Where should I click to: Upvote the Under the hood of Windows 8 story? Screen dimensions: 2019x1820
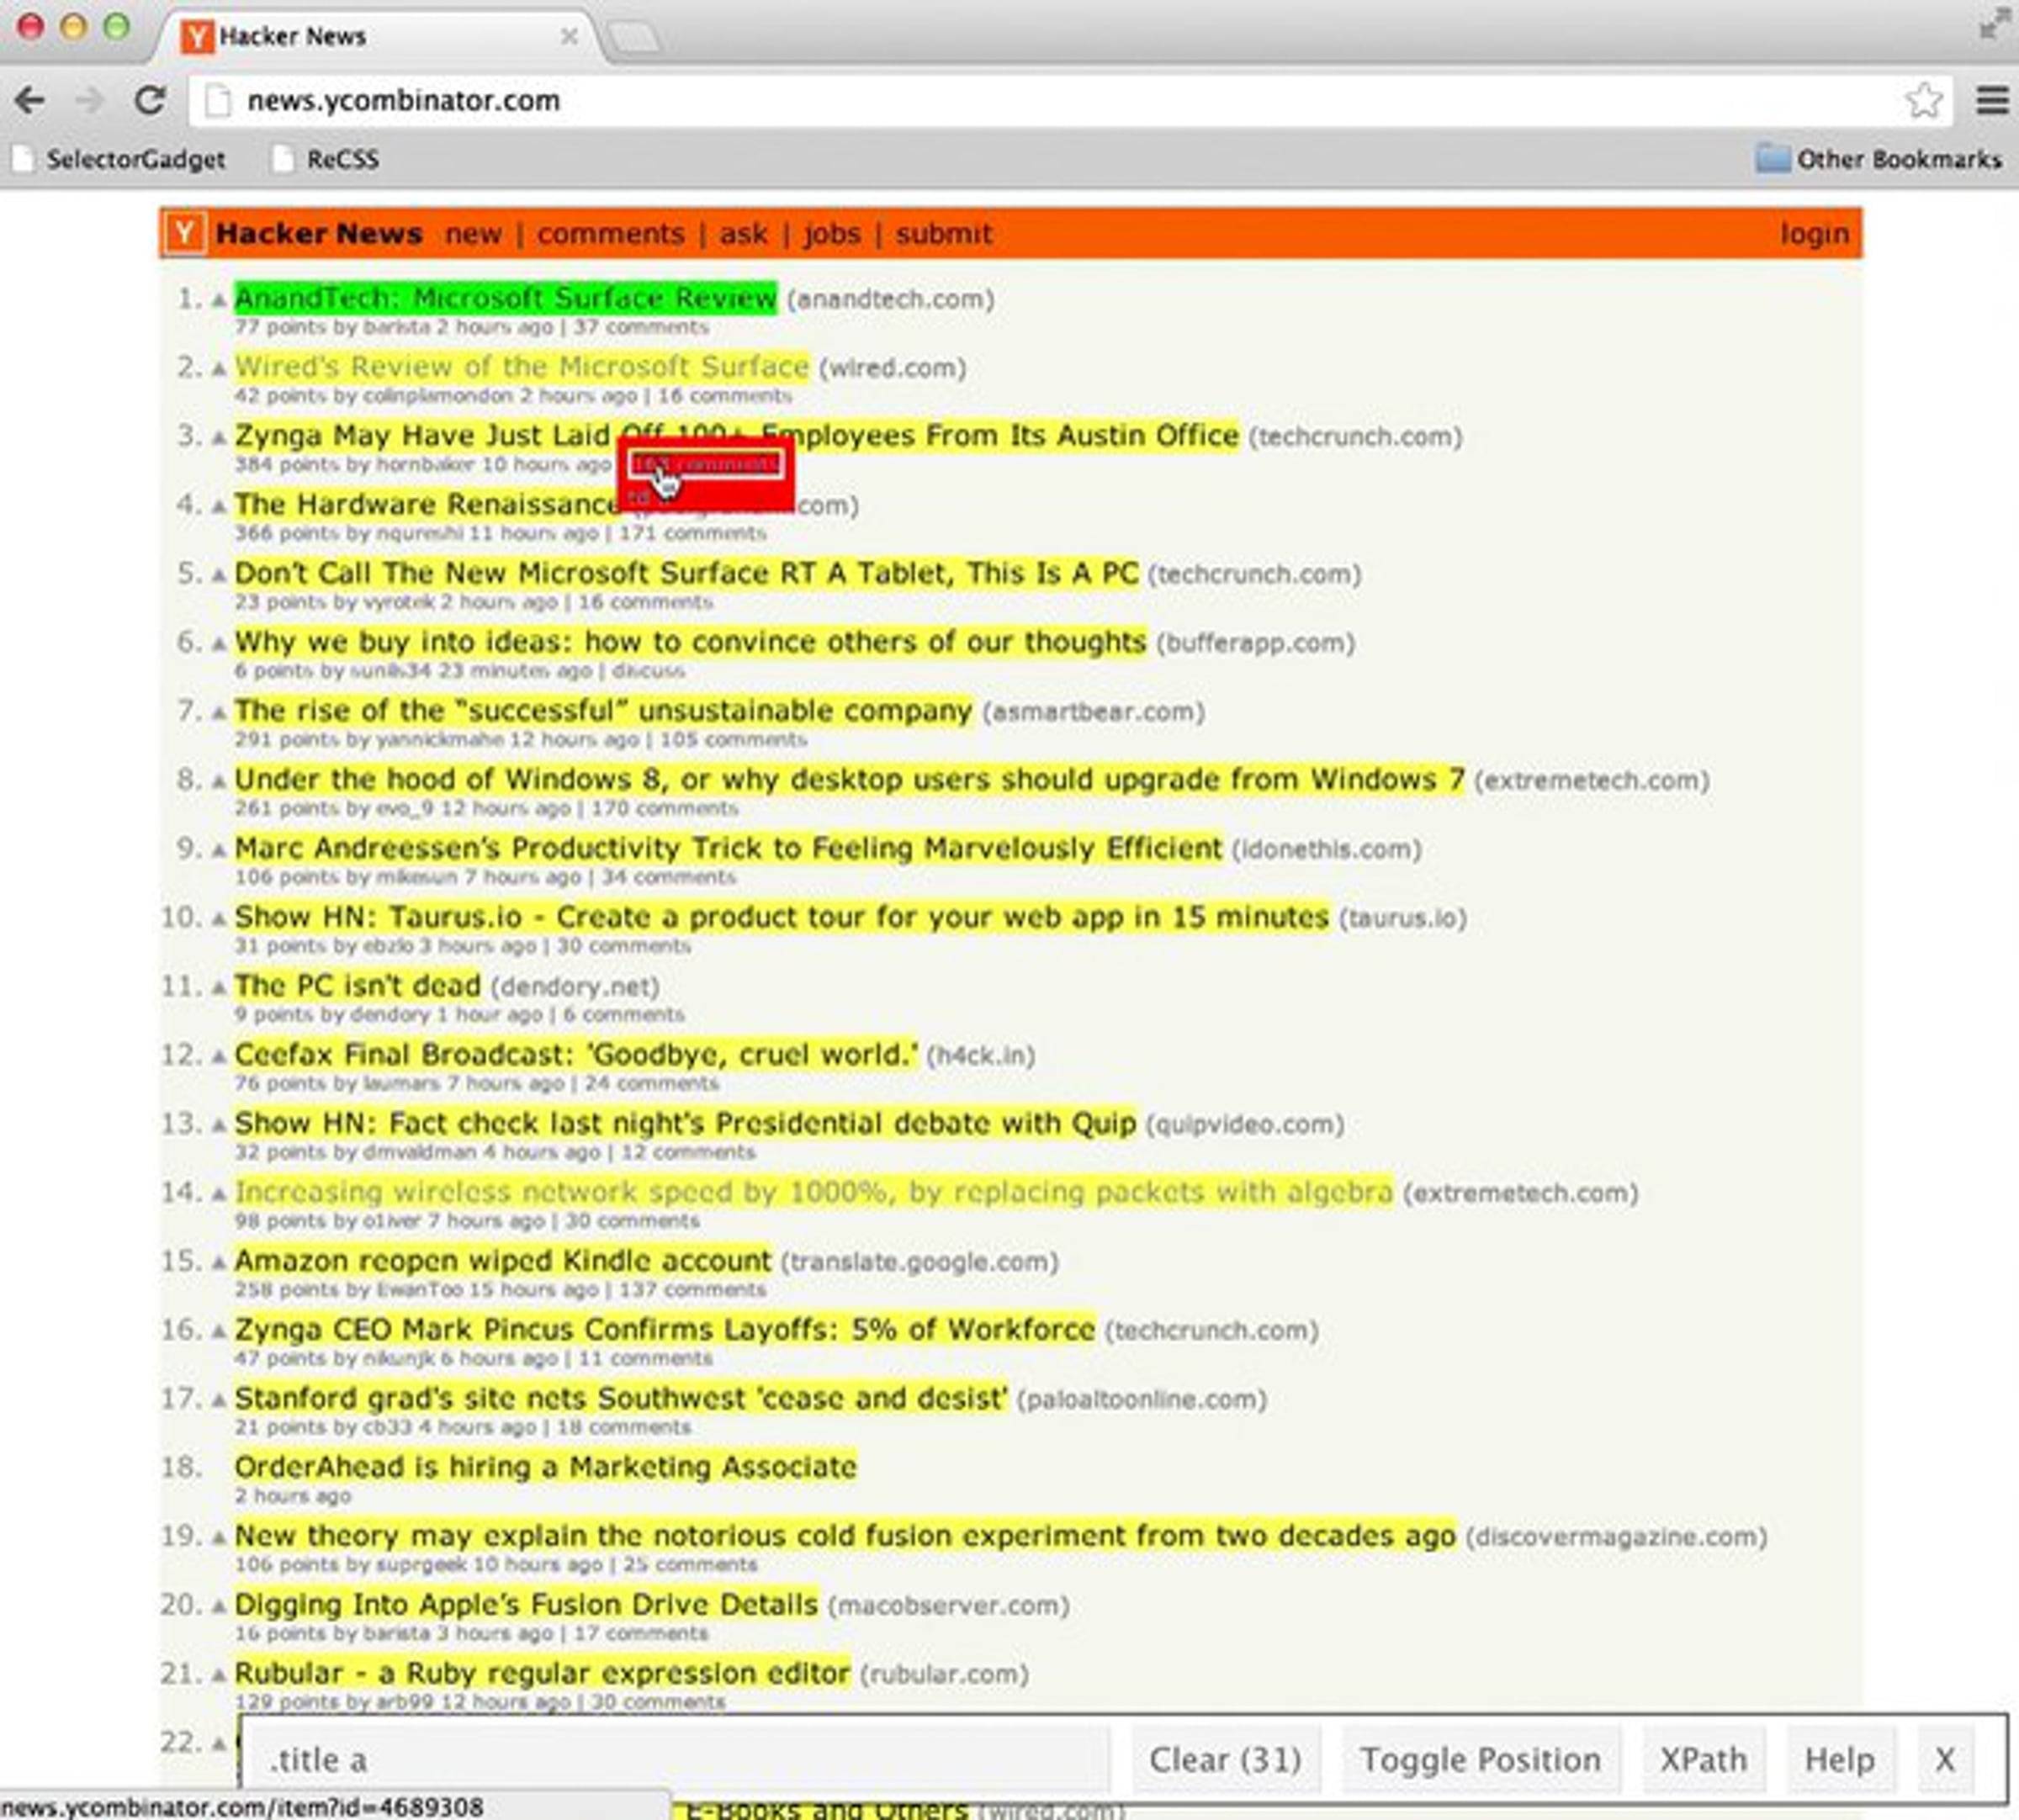219,781
